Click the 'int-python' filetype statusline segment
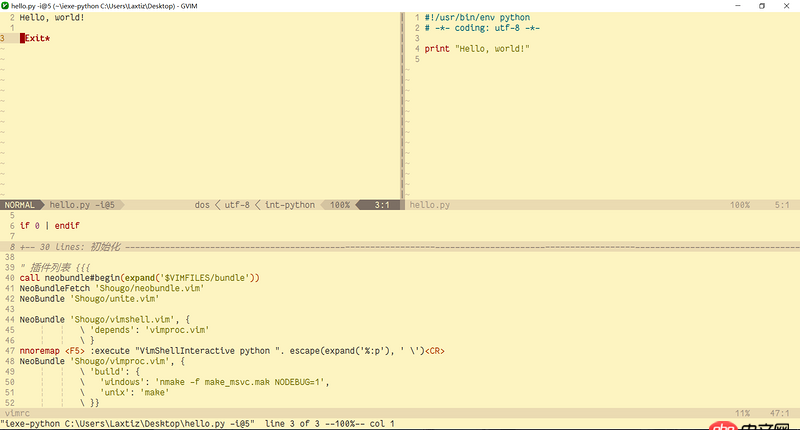Viewport: 800px width, 430px height. click(290, 205)
